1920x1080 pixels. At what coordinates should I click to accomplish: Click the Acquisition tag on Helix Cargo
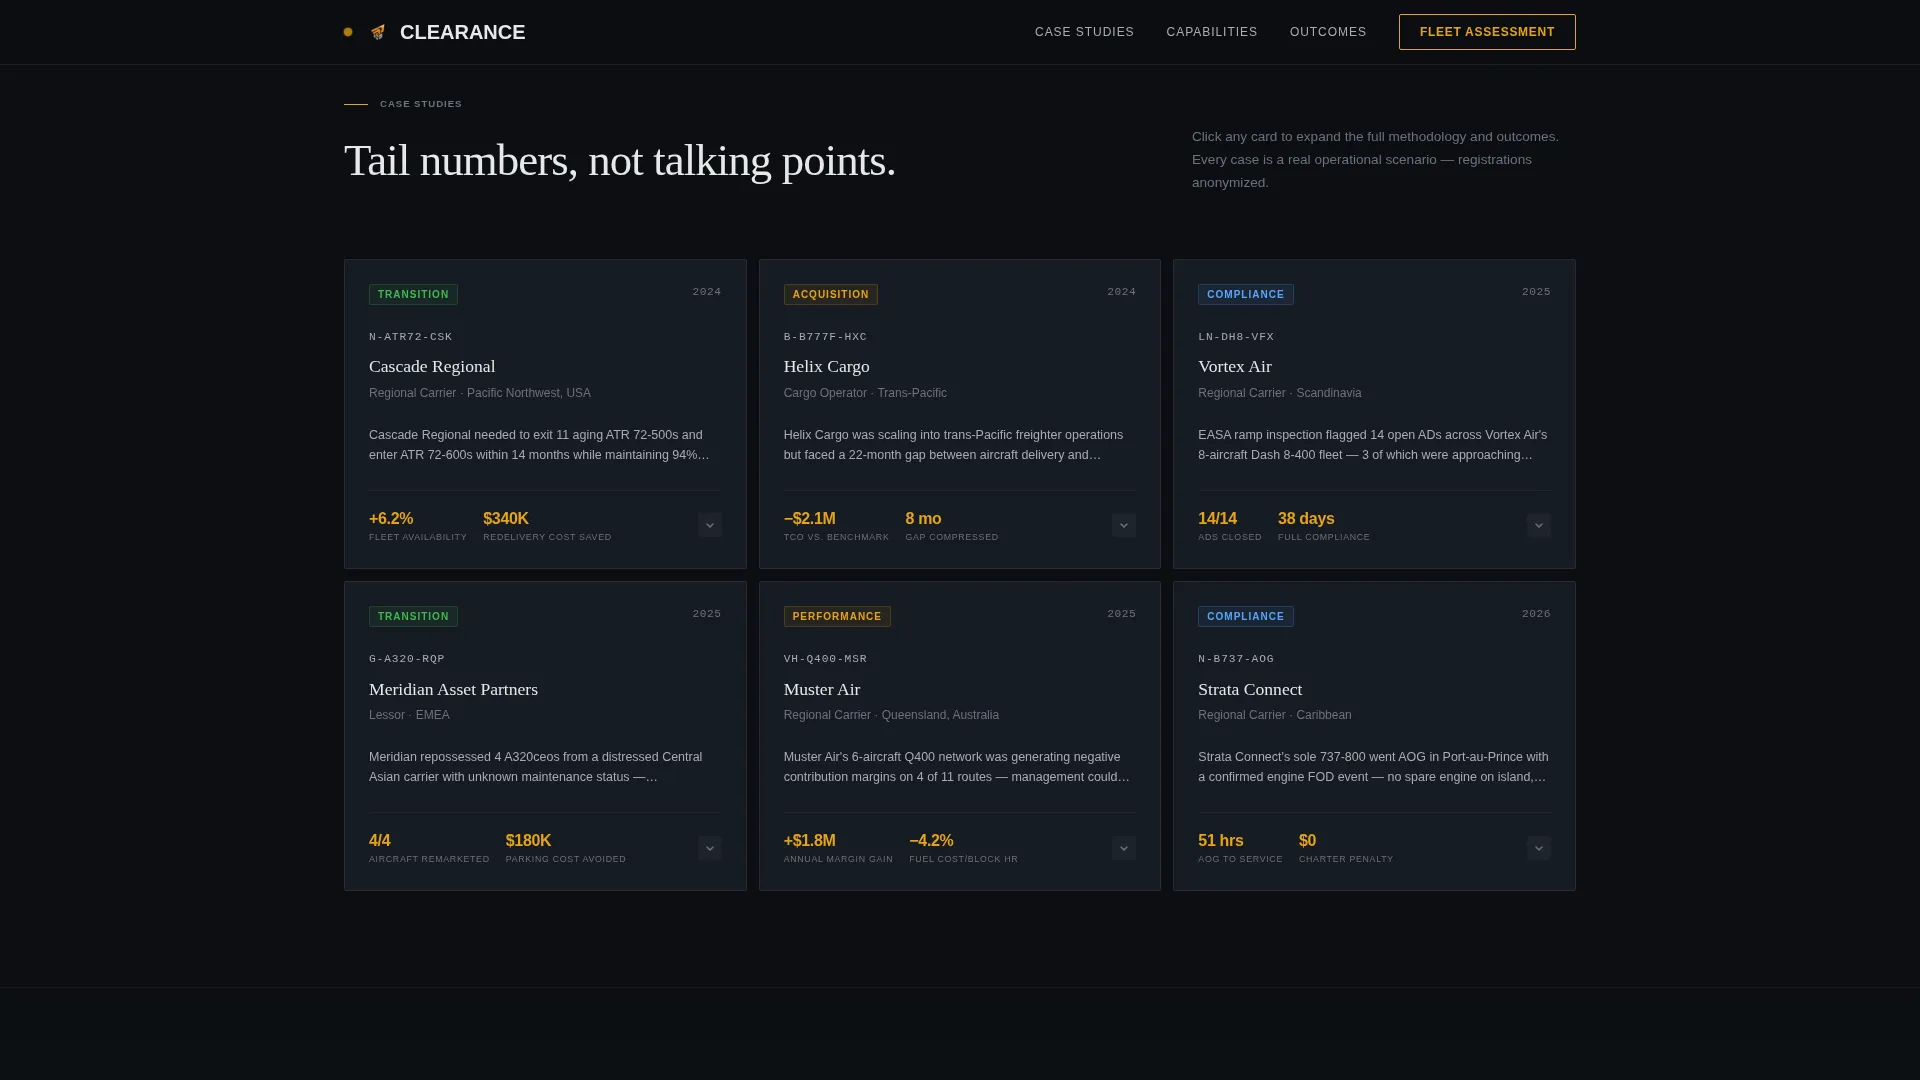(831, 294)
